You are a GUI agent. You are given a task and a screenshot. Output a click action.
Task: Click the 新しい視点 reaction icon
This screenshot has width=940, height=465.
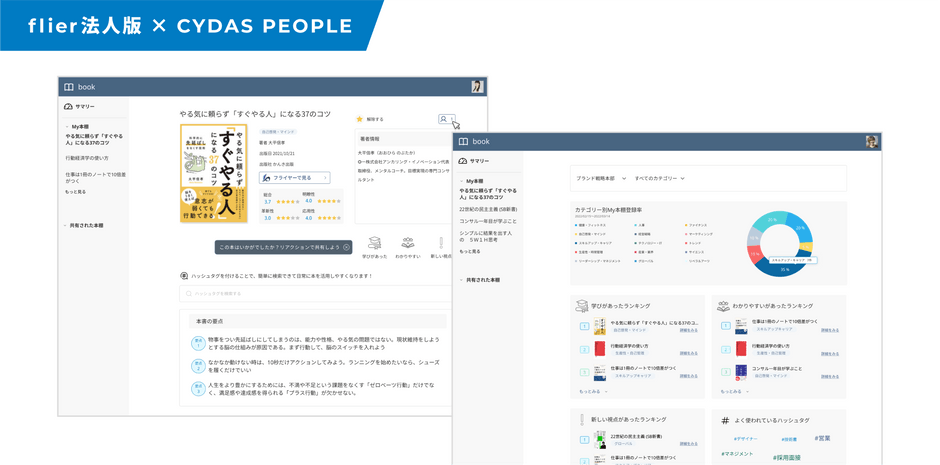[x=441, y=243]
